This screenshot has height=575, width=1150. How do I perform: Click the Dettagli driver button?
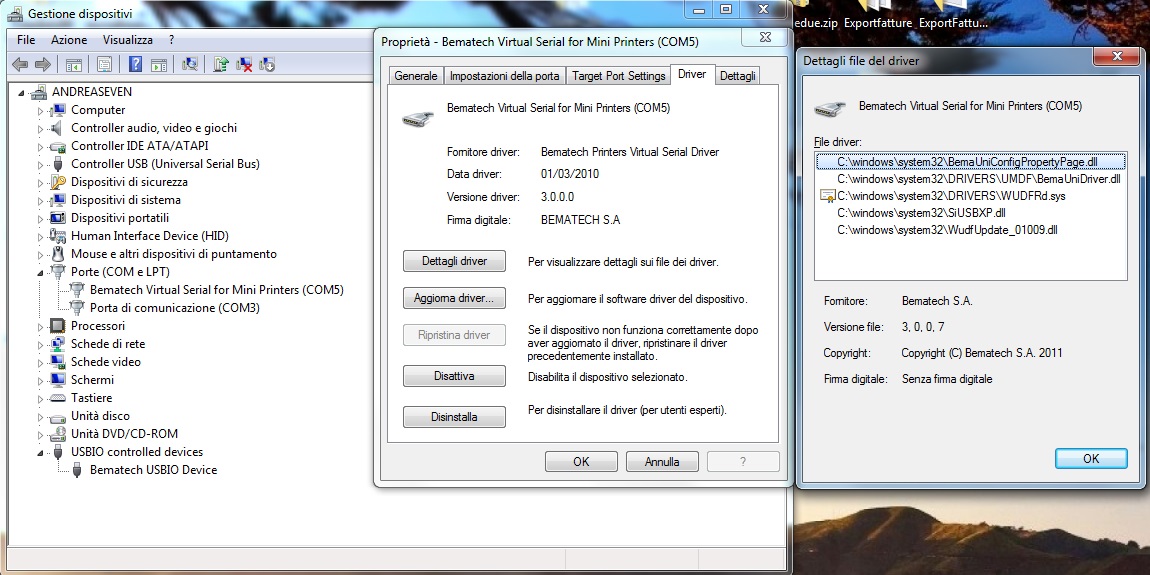click(454, 261)
